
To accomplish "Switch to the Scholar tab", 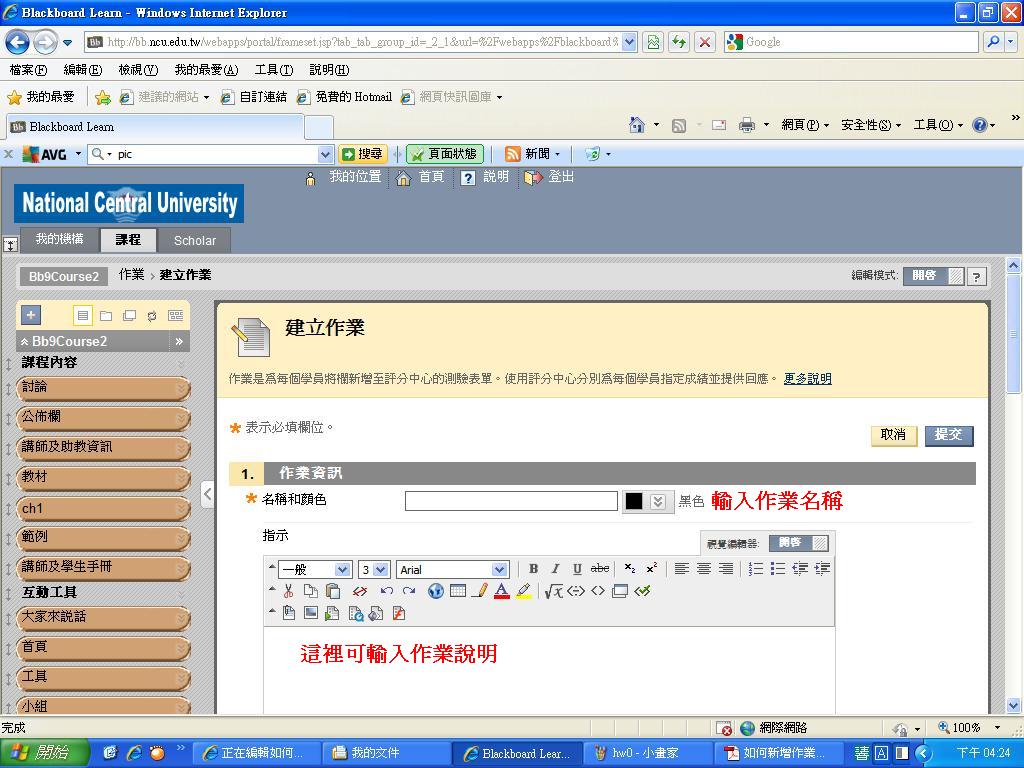I will click(x=194, y=241).
